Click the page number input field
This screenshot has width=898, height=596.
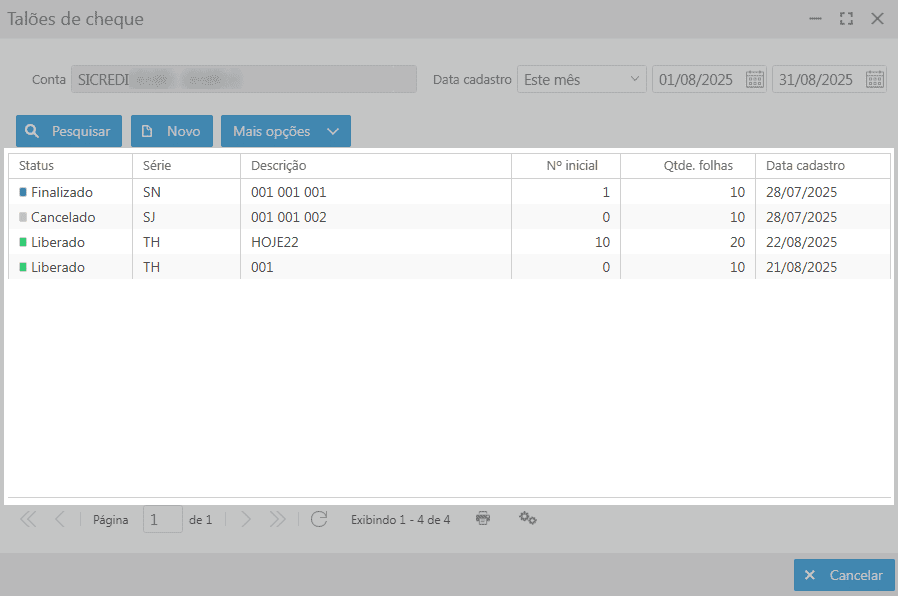pyautogui.click(x=162, y=519)
